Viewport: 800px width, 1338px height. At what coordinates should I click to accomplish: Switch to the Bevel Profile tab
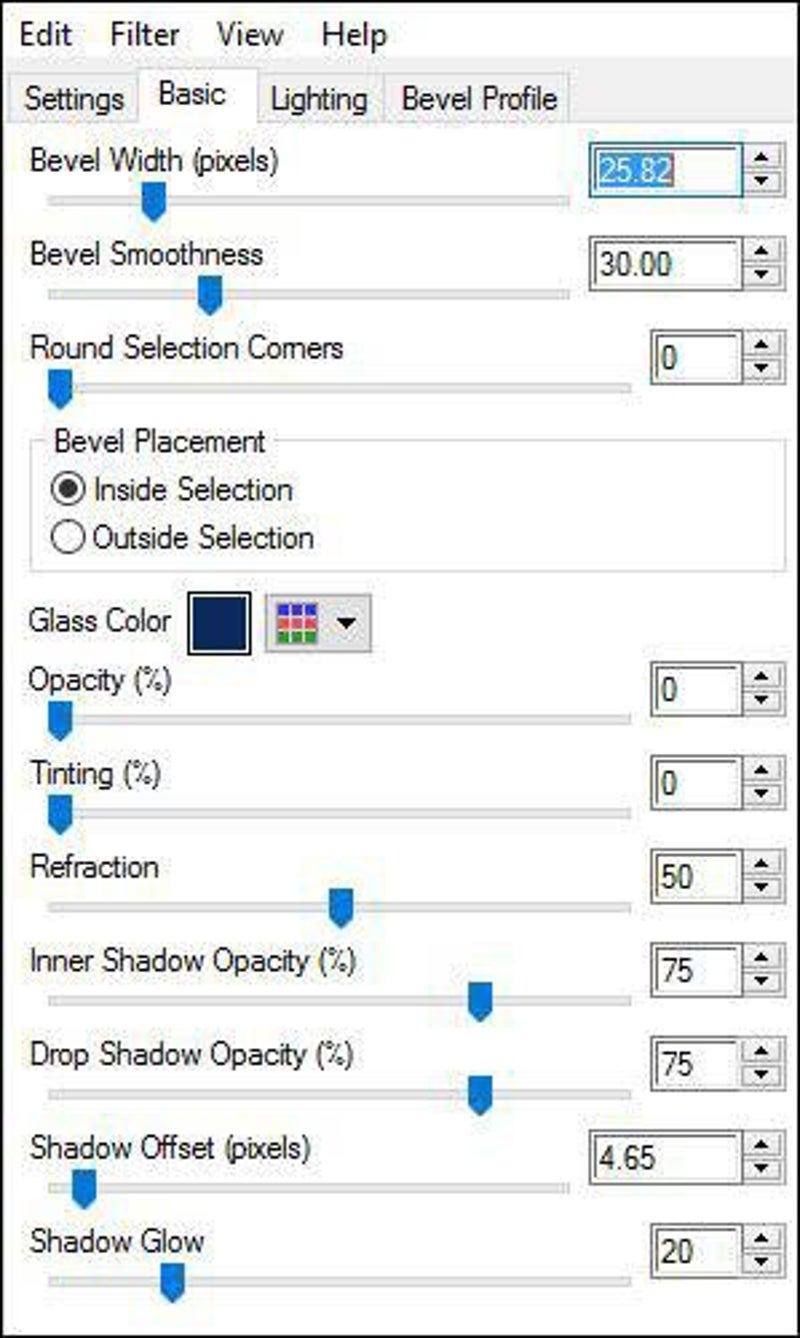479,100
